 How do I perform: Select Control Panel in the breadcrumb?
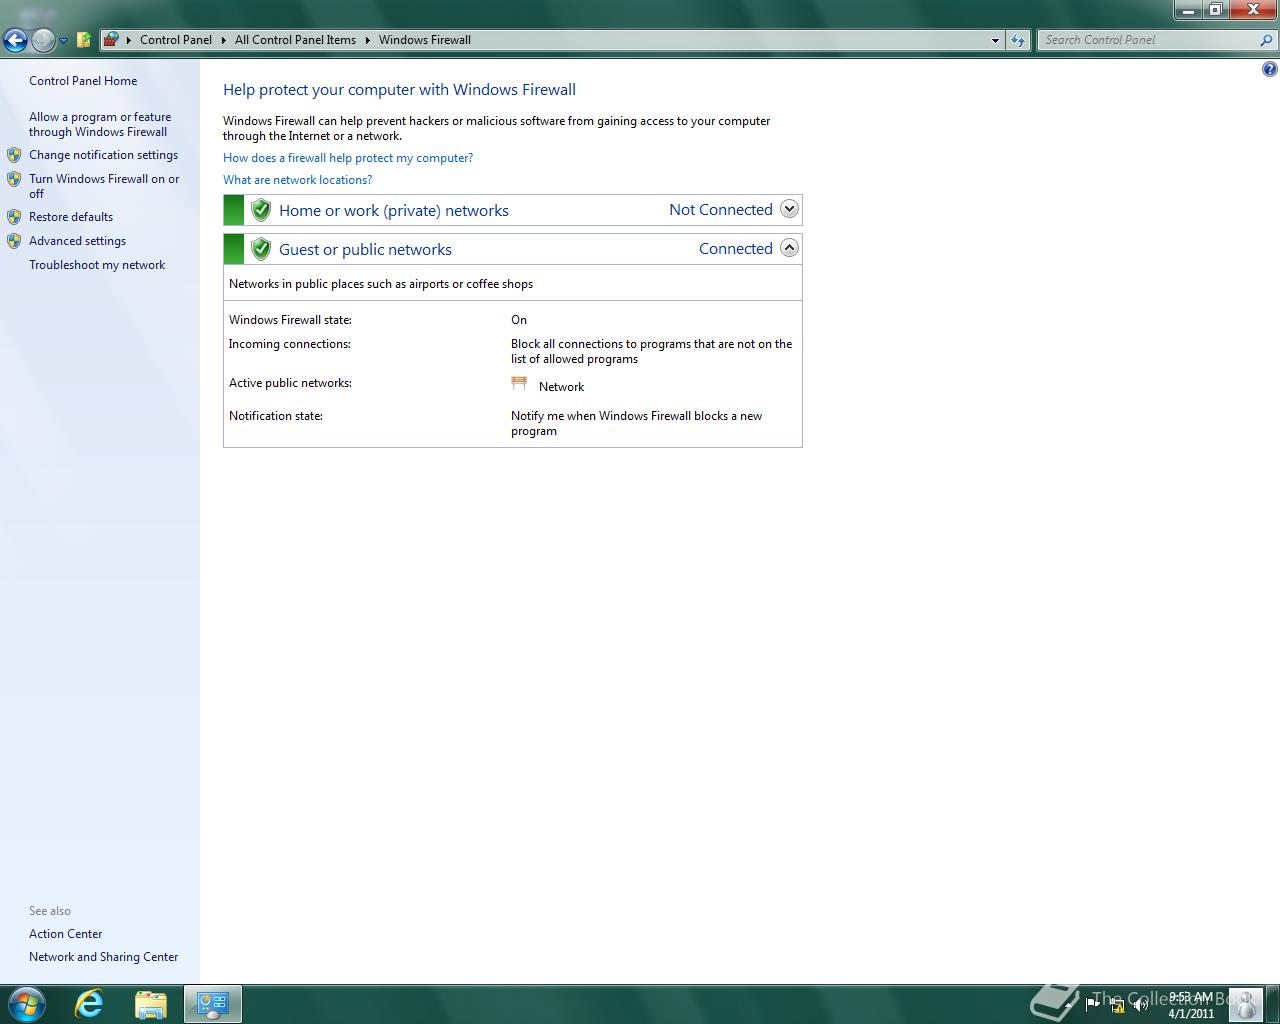(x=176, y=40)
